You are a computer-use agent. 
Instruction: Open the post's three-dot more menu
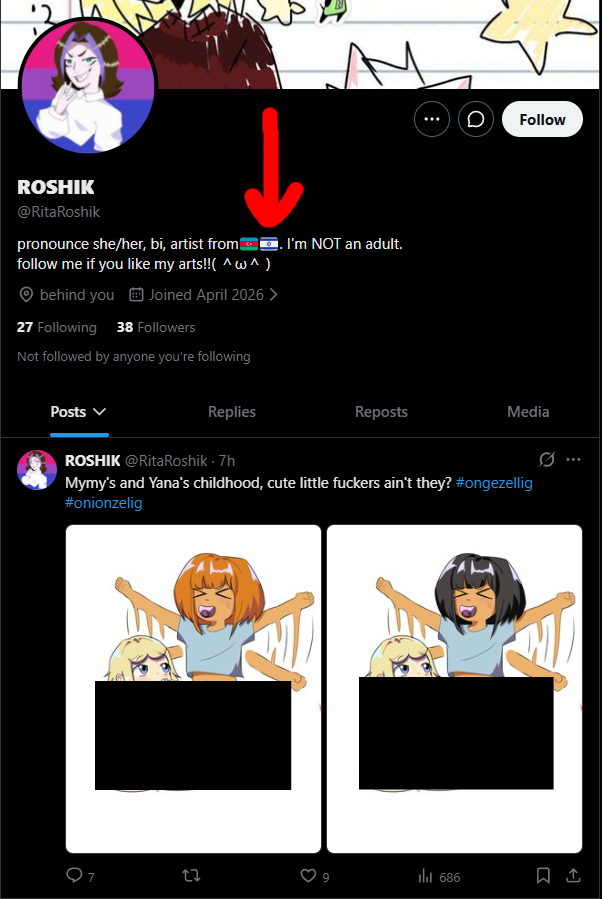(573, 459)
